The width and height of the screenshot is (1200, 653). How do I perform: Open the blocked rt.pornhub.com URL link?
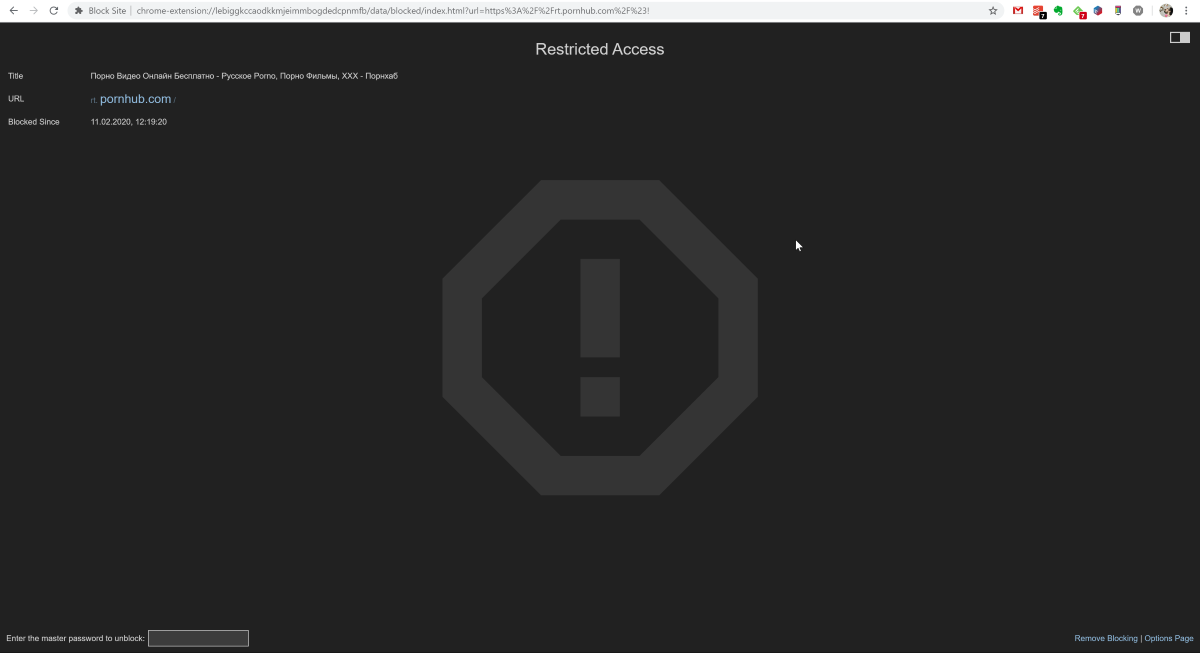coord(133,99)
